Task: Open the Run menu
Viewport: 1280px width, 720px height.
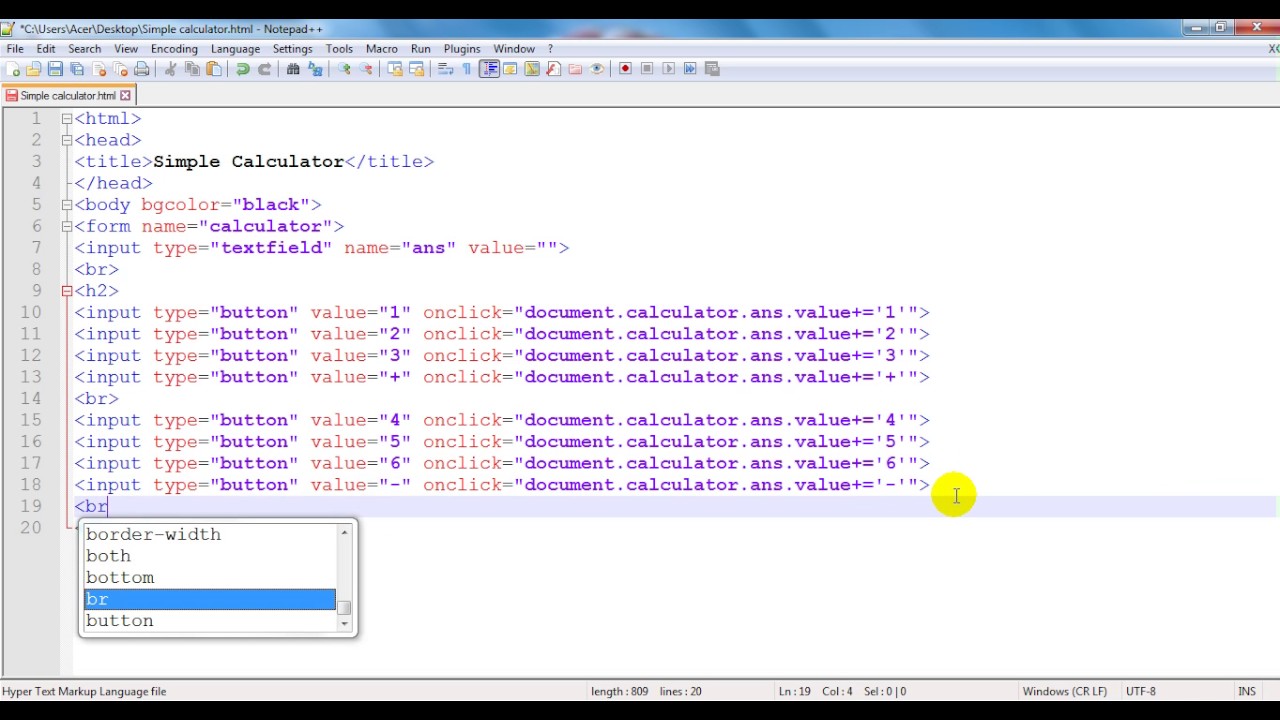Action: (421, 49)
